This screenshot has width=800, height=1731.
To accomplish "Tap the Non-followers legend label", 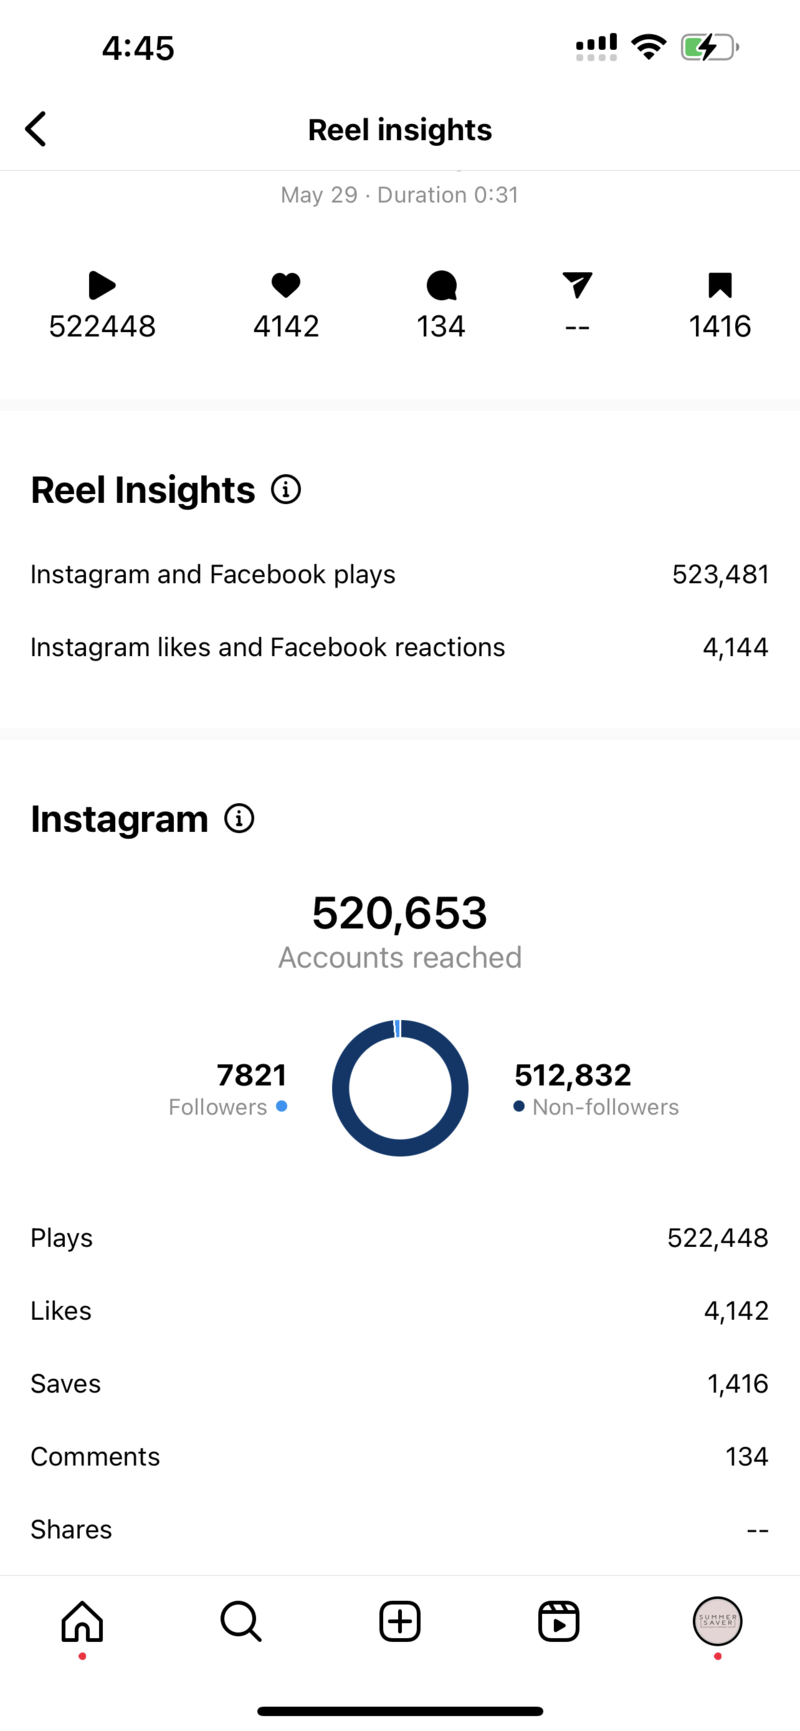I will coord(605,1107).
